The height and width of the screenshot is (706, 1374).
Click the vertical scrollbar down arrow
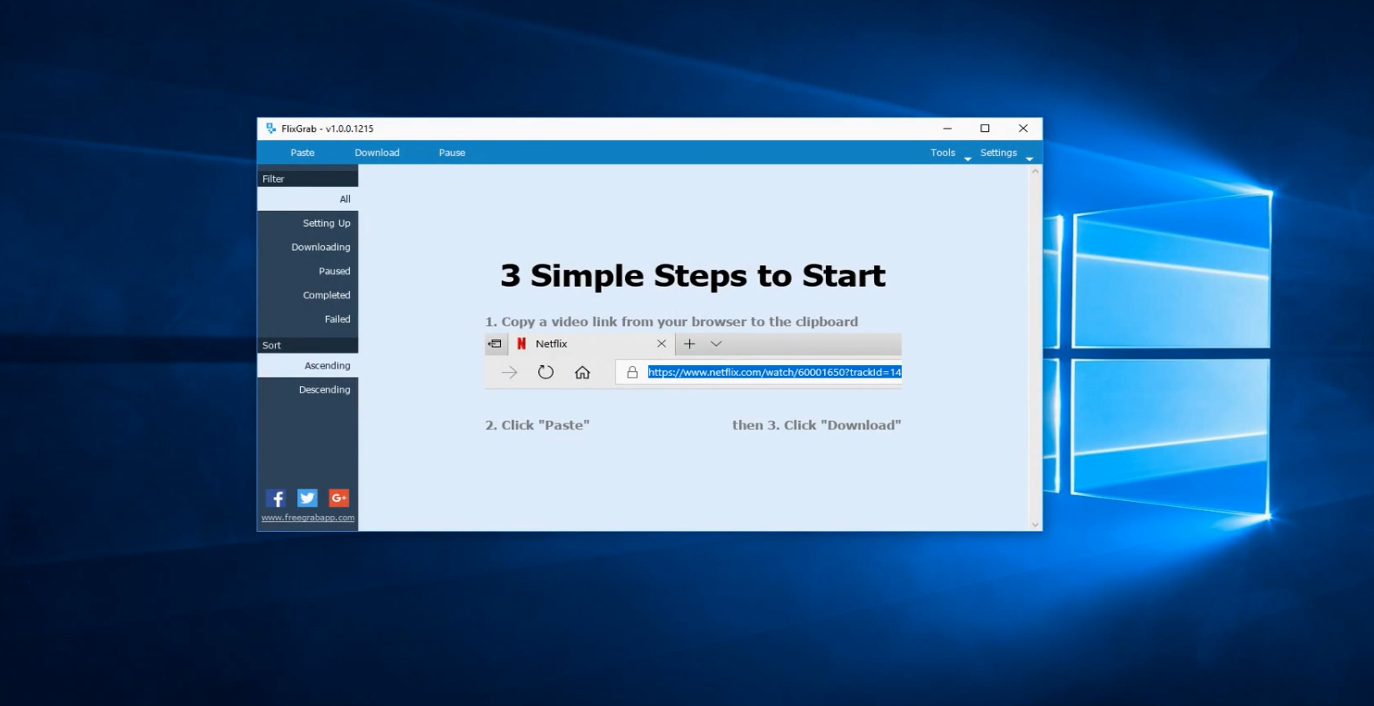[1035, 524]
